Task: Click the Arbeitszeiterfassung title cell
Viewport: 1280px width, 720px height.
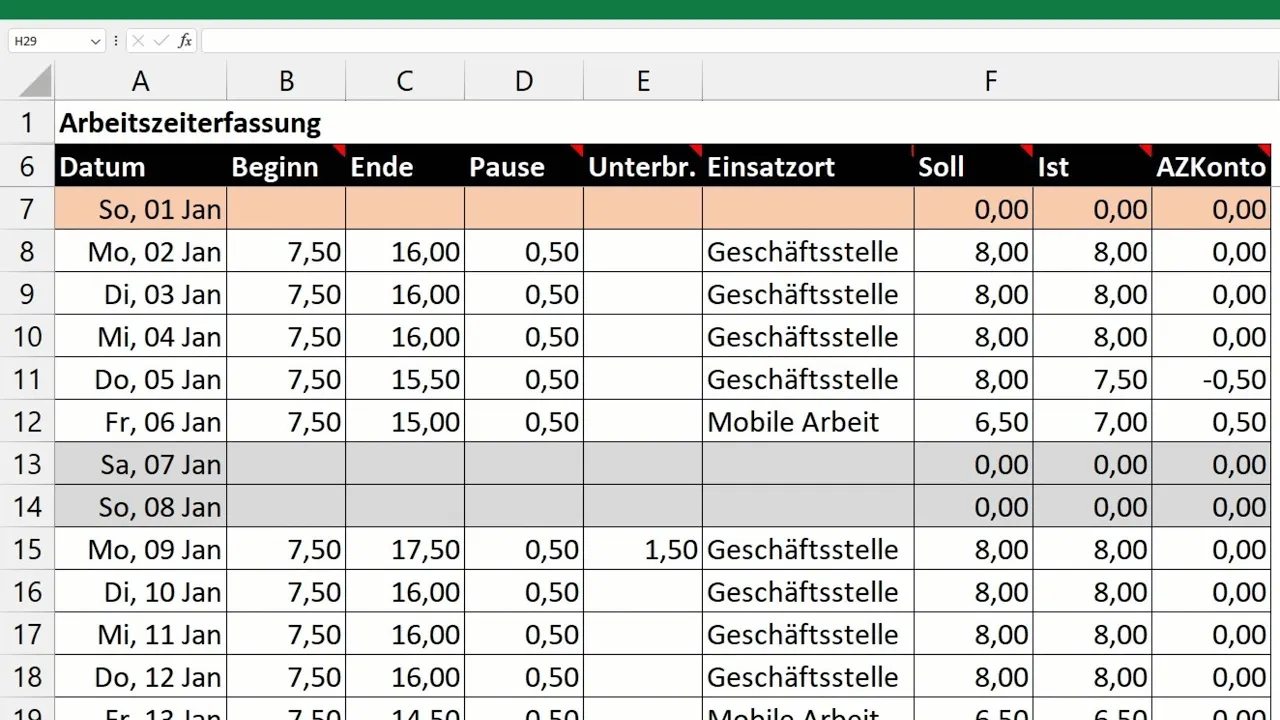Action: pos(190,123)
